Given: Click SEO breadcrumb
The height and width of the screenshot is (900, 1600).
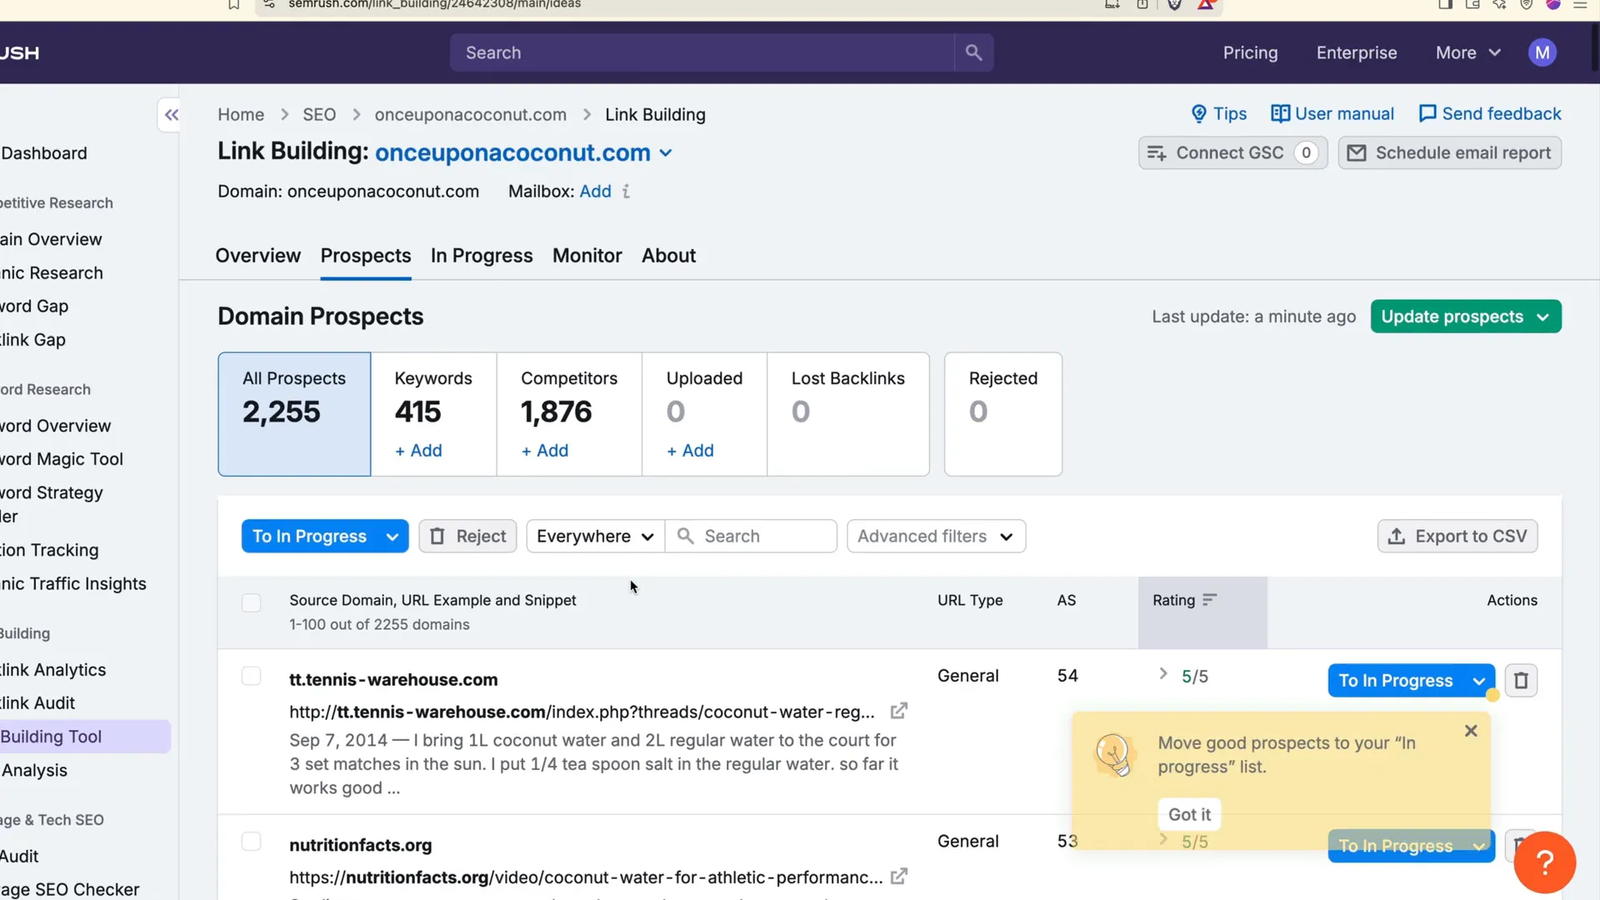Looking at the screenshot, I should tap(319, 115).
